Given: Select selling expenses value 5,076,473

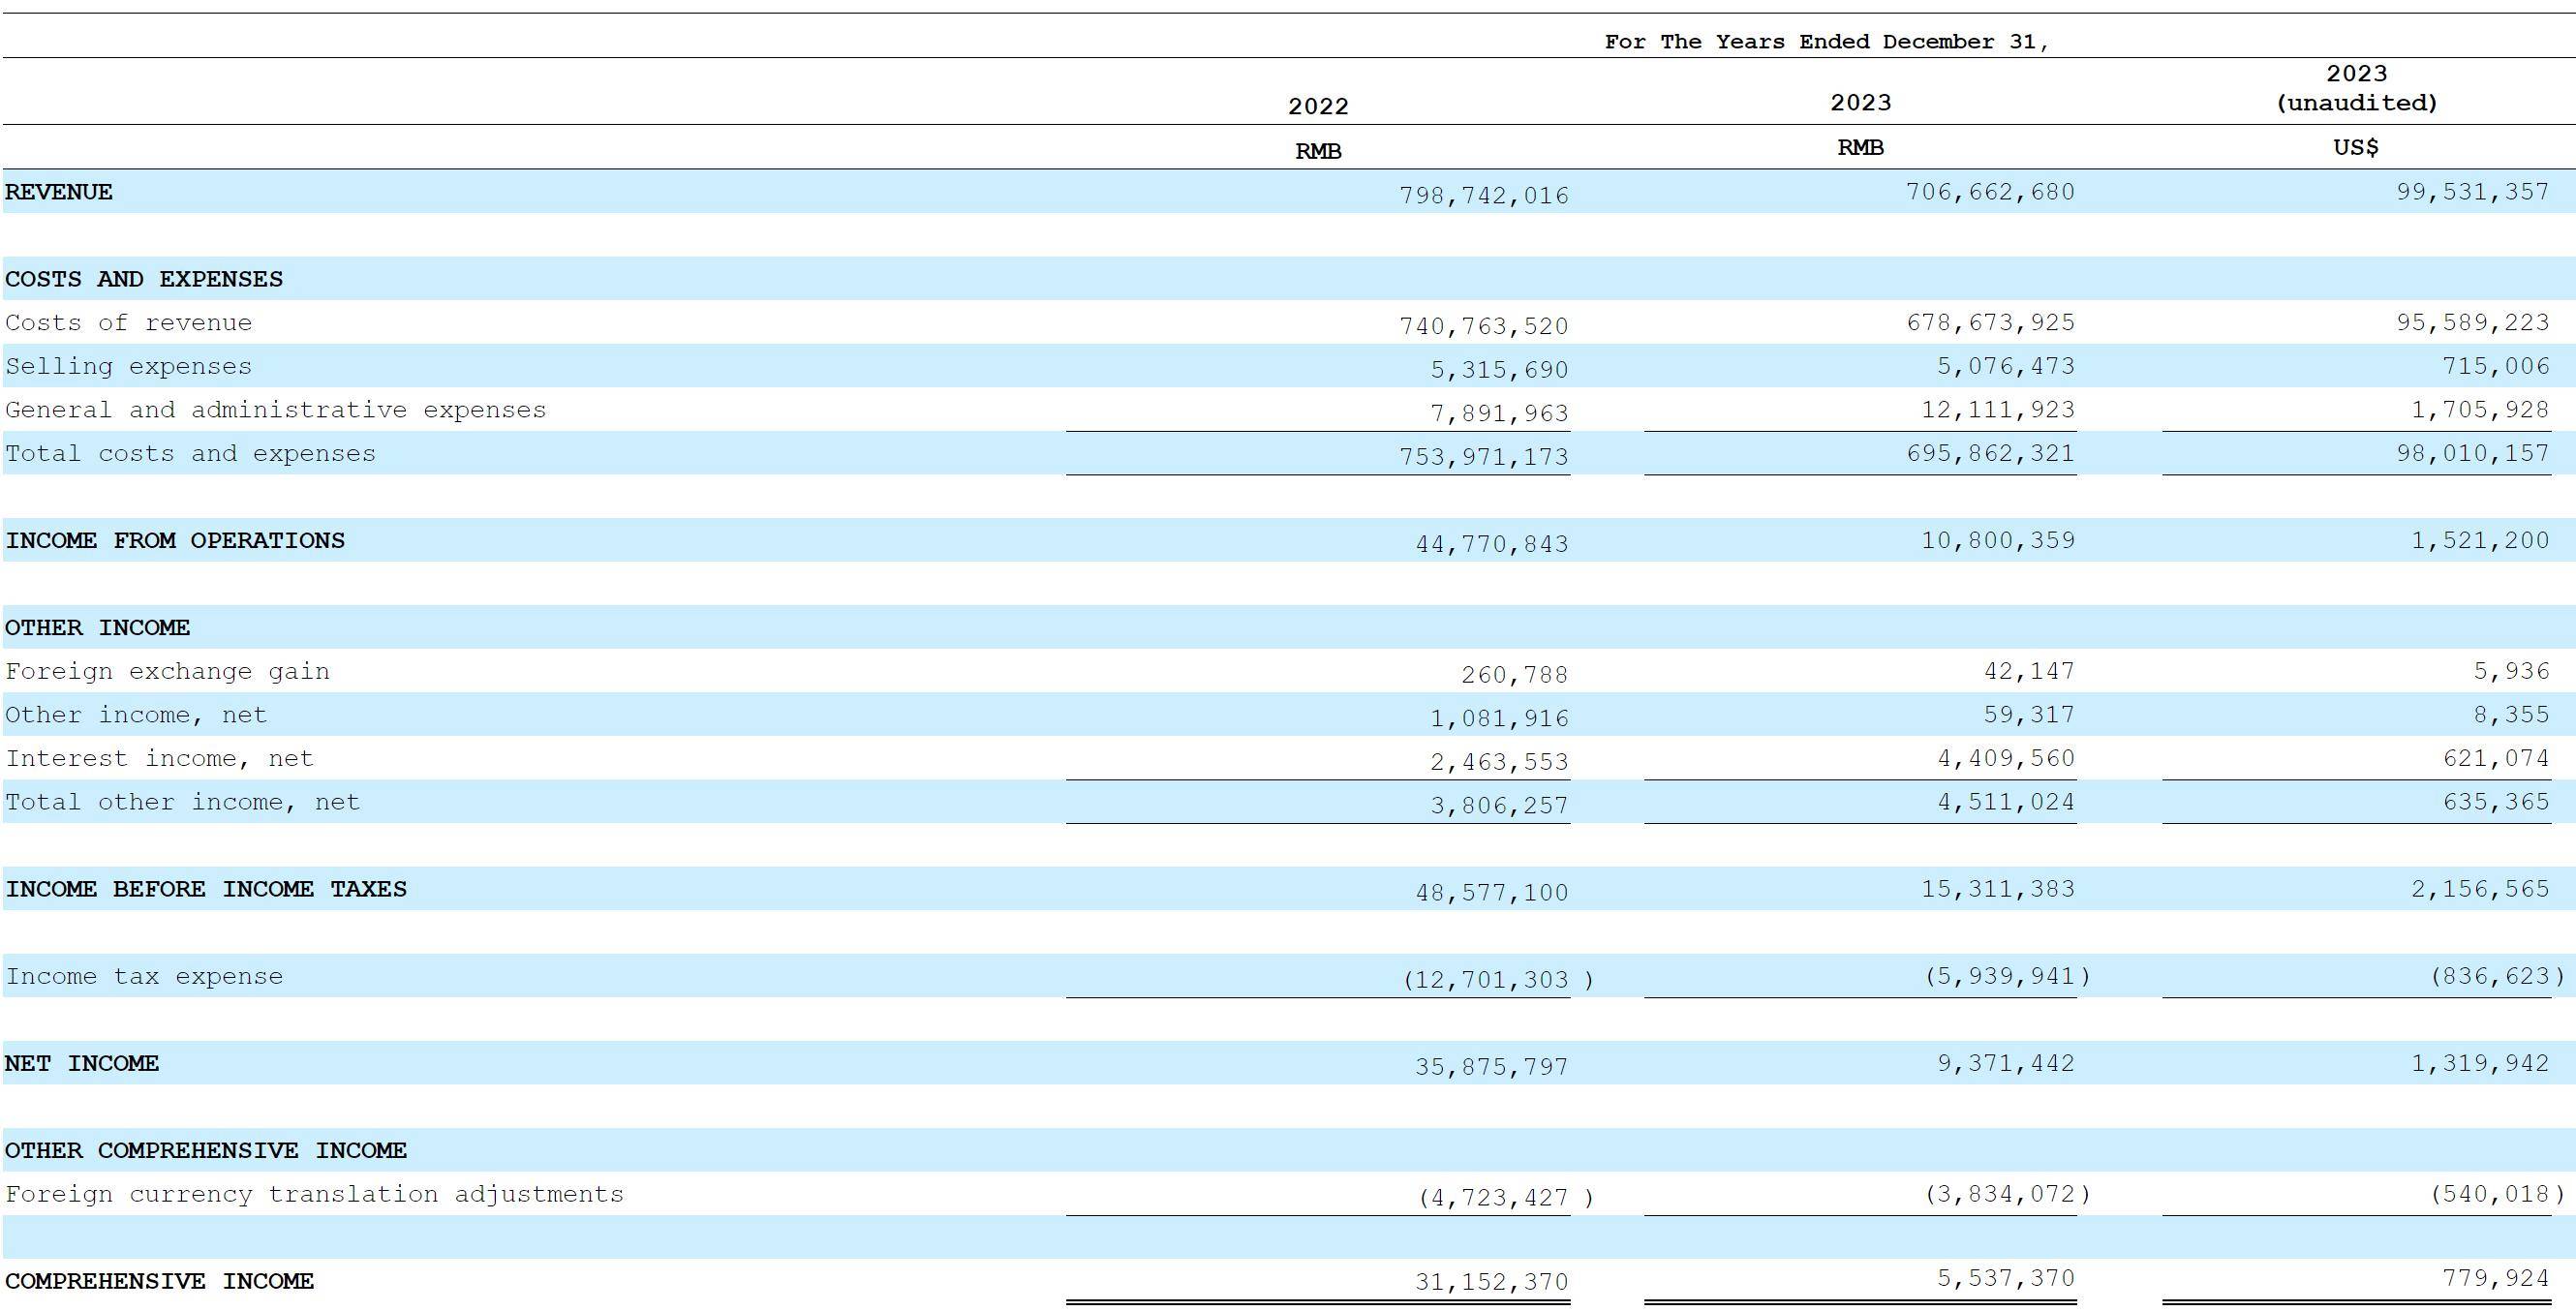Looking at the screenshot, I should pyautogui.click(x=2006, y=367).
